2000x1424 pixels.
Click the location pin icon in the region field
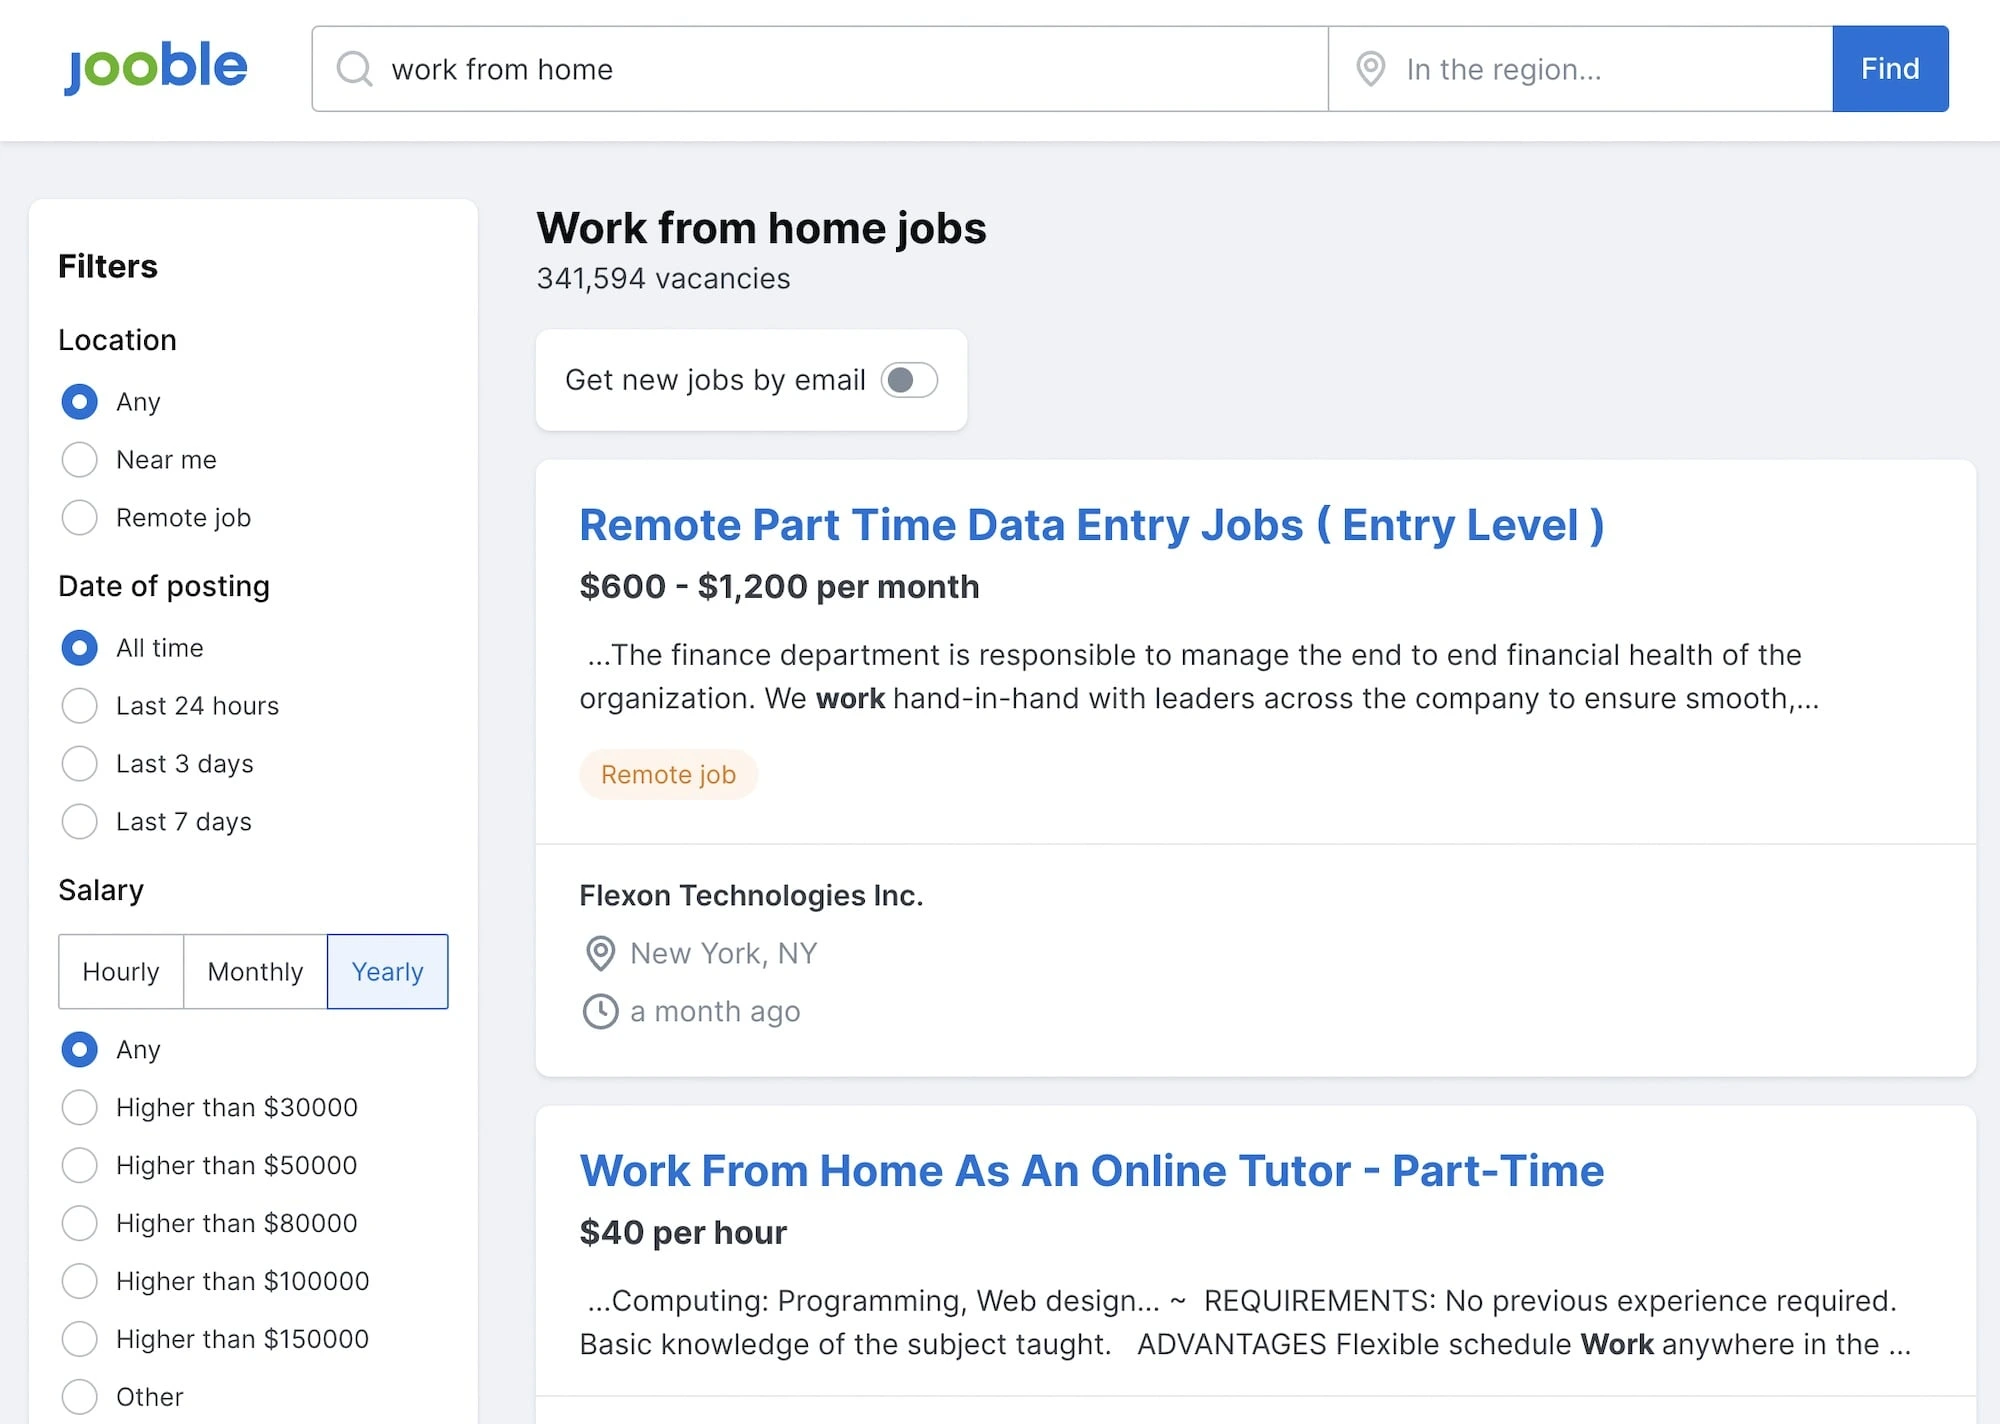(1370, 69)
